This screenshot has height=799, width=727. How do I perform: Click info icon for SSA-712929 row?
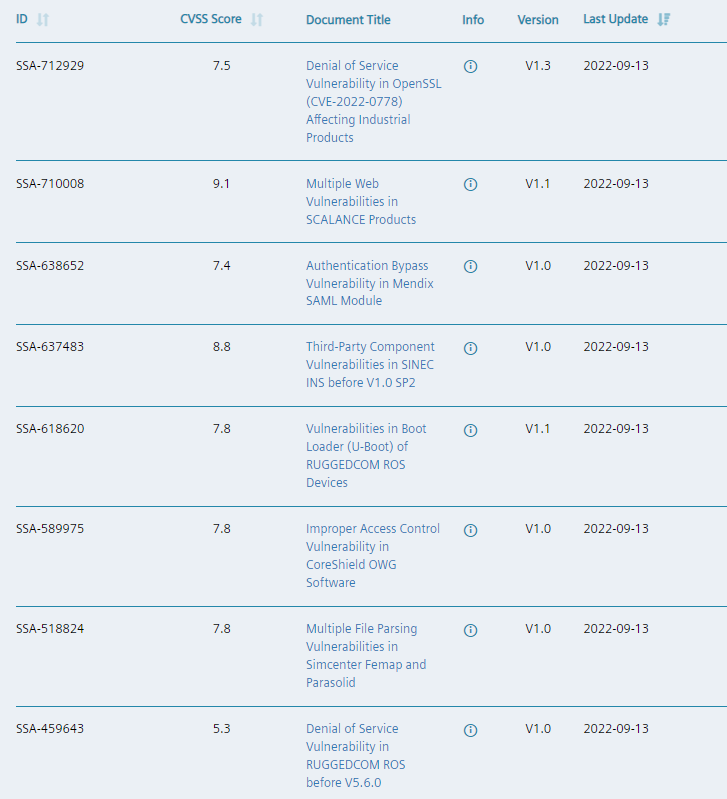pos(471,66)
